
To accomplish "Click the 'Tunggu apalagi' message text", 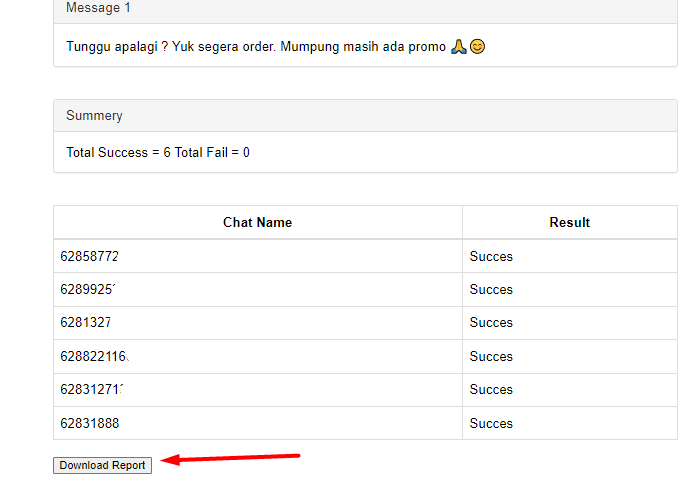I will click(x=255, y=47).
